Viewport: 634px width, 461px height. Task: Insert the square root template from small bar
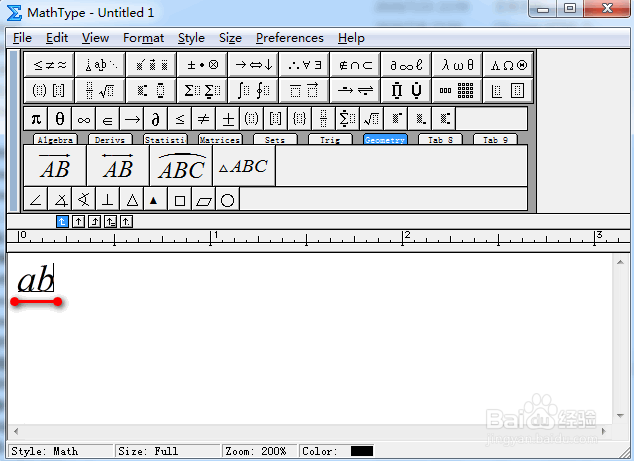click(x=371, y=119)
